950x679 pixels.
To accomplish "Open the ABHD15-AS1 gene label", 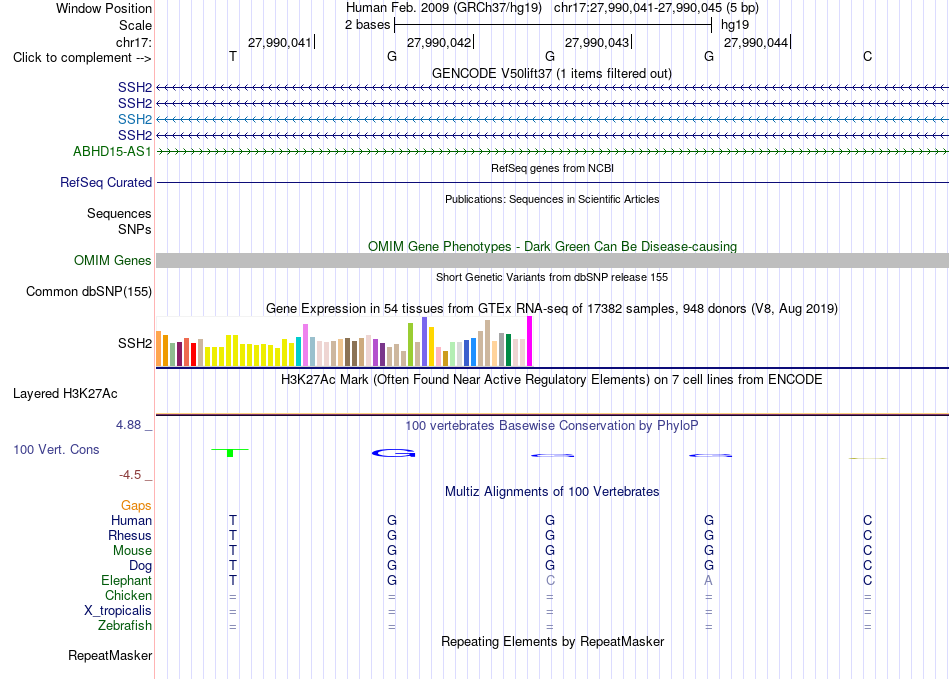I will (x=112, y=151).
